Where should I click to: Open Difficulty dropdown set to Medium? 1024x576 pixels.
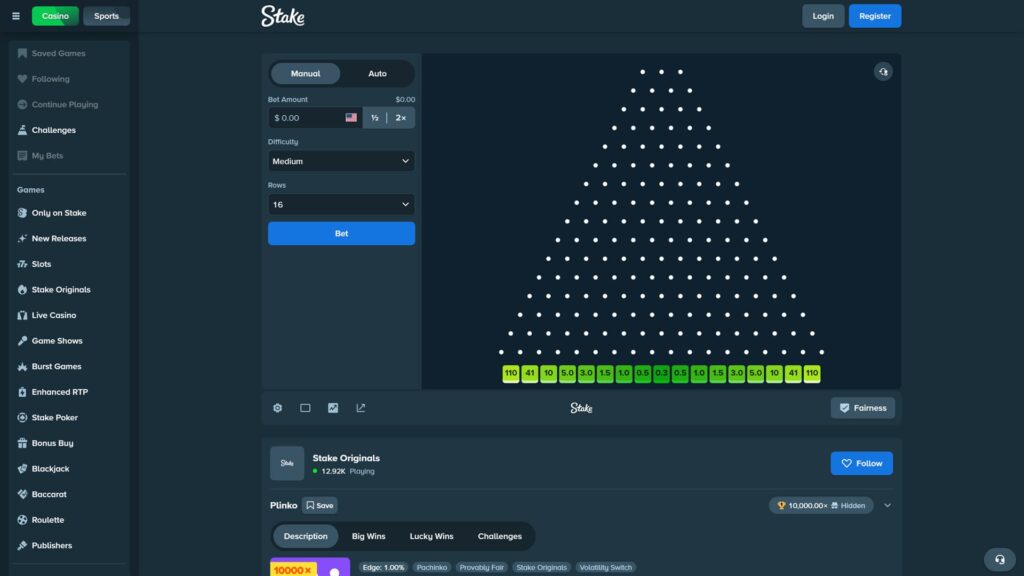coord(341,161)
